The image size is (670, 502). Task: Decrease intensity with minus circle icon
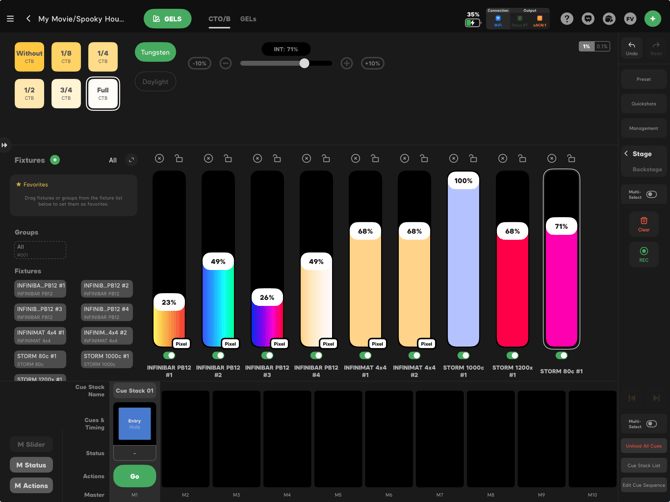click(226, 63)
